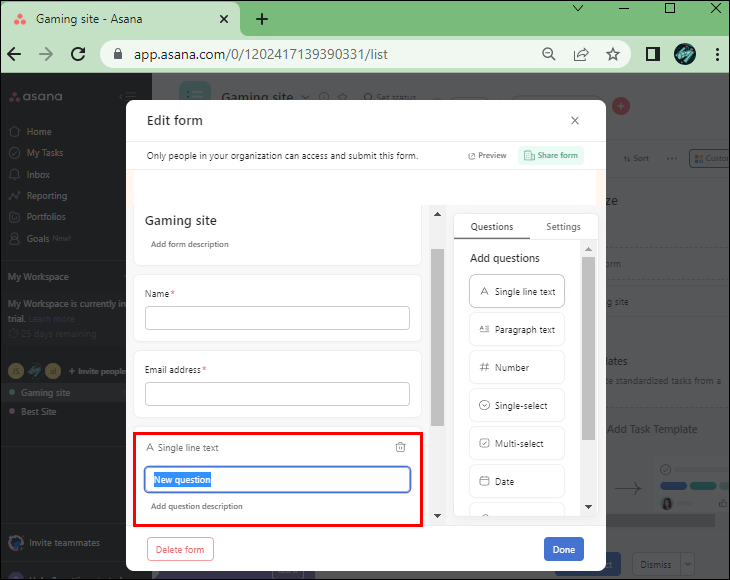Click the Share form button
This screenshot has width=730, height=580.
click(551, 156)
